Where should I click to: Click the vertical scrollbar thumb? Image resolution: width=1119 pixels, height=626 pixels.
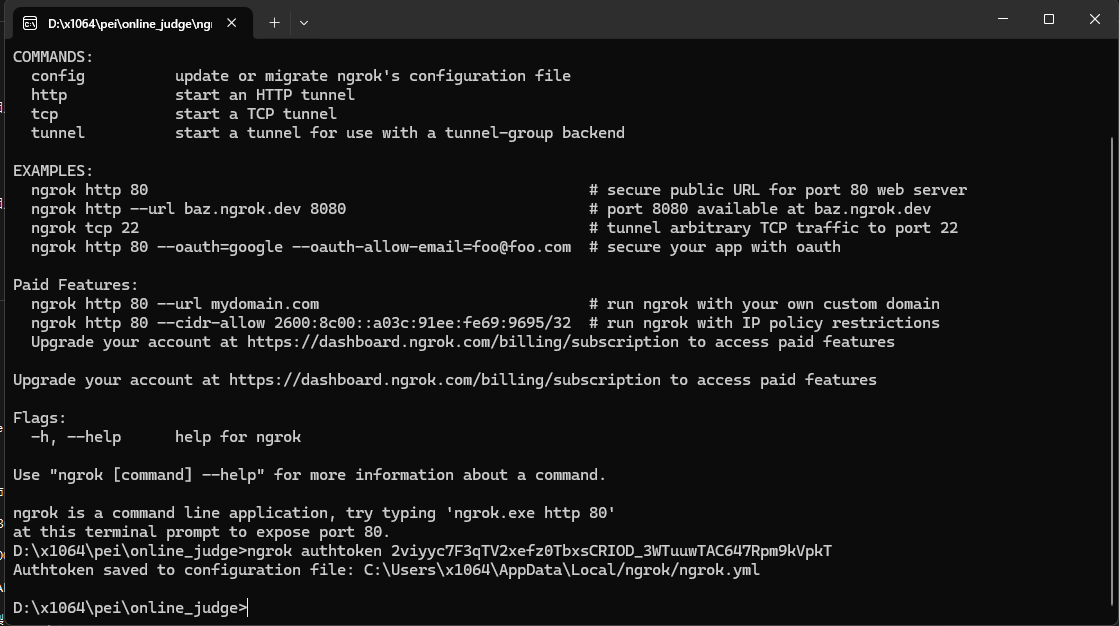1113,371
